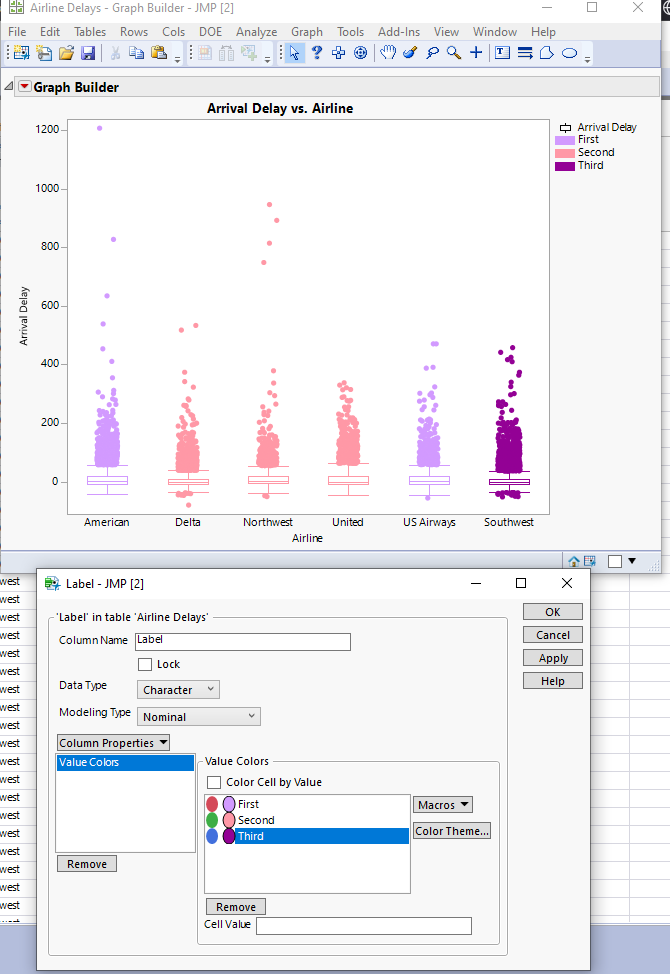The image size is (670, 974).
Task: Expand the Modeling Type combo box
Action: click(x=198, y=716)
